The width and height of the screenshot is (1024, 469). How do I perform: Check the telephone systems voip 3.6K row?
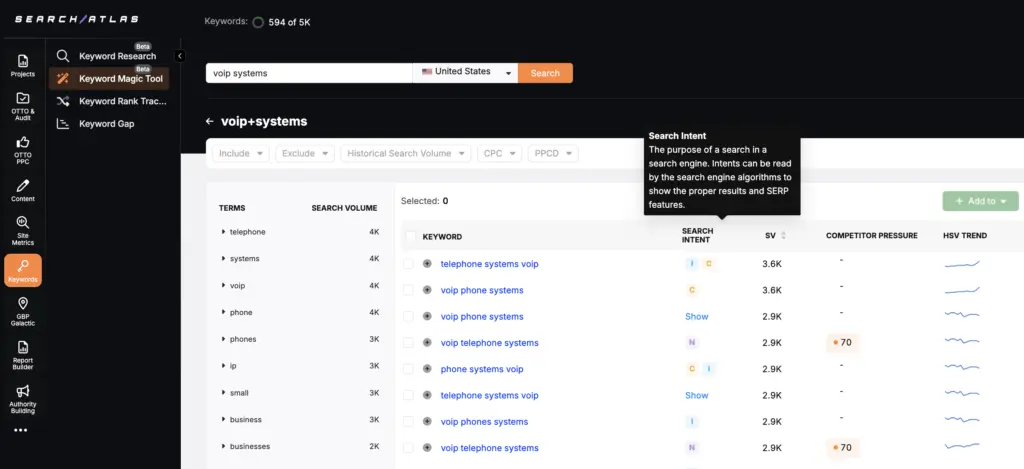coord(408,264)
